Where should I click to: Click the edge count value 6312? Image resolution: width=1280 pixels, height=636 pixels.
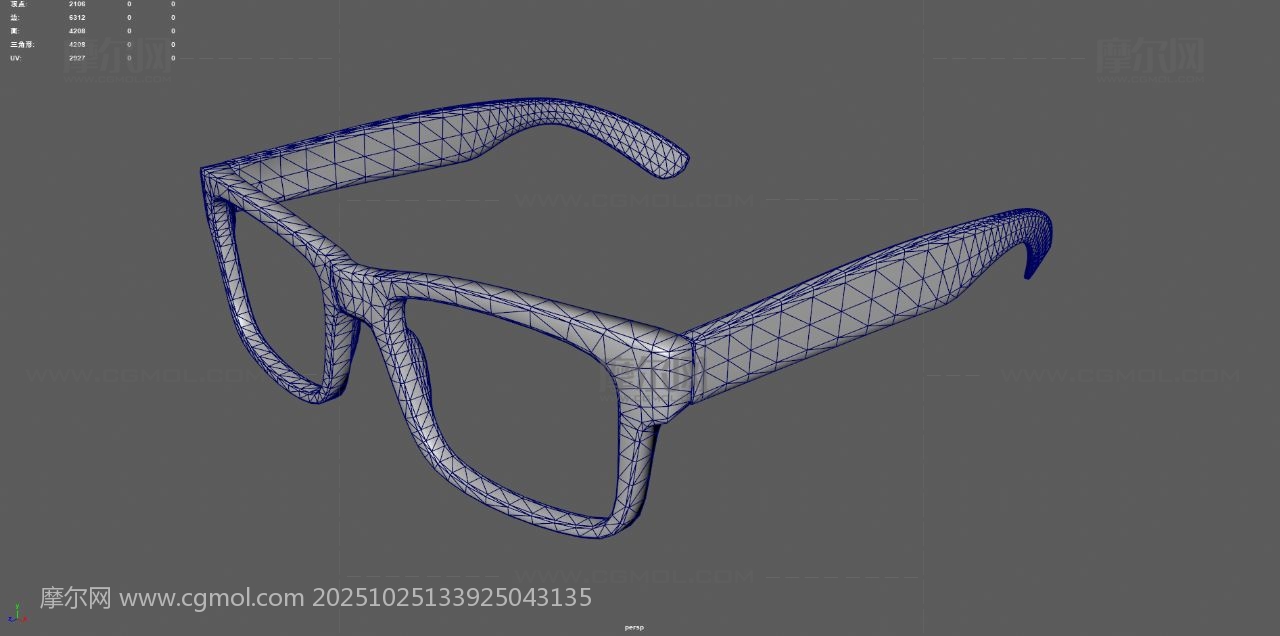[x=77, y=17]
